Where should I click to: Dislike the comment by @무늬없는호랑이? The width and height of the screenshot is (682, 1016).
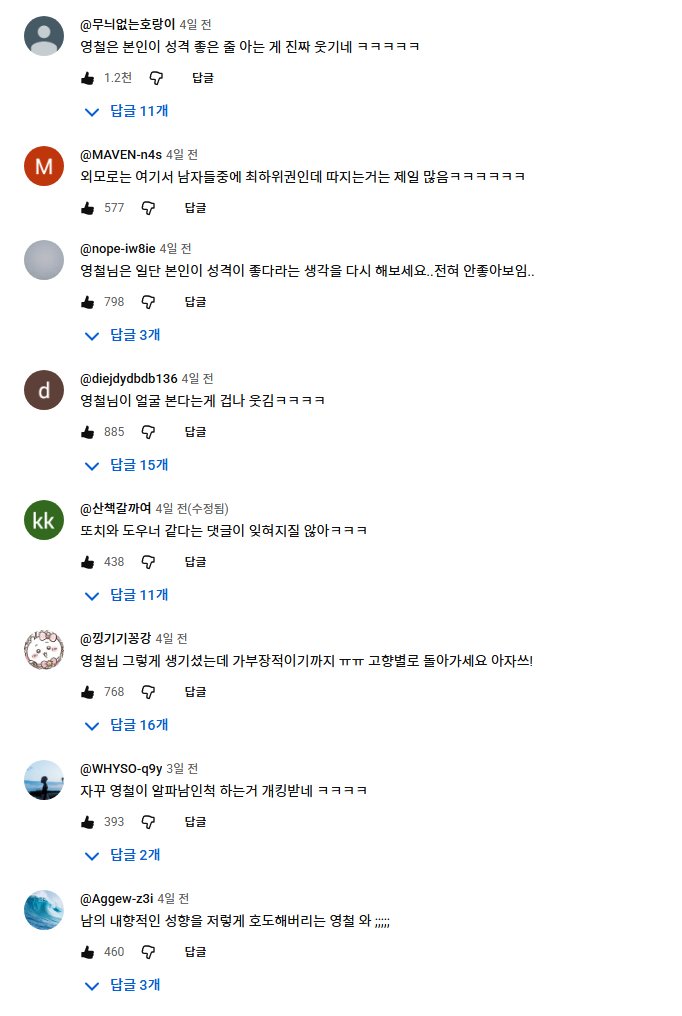coord(156,78)
